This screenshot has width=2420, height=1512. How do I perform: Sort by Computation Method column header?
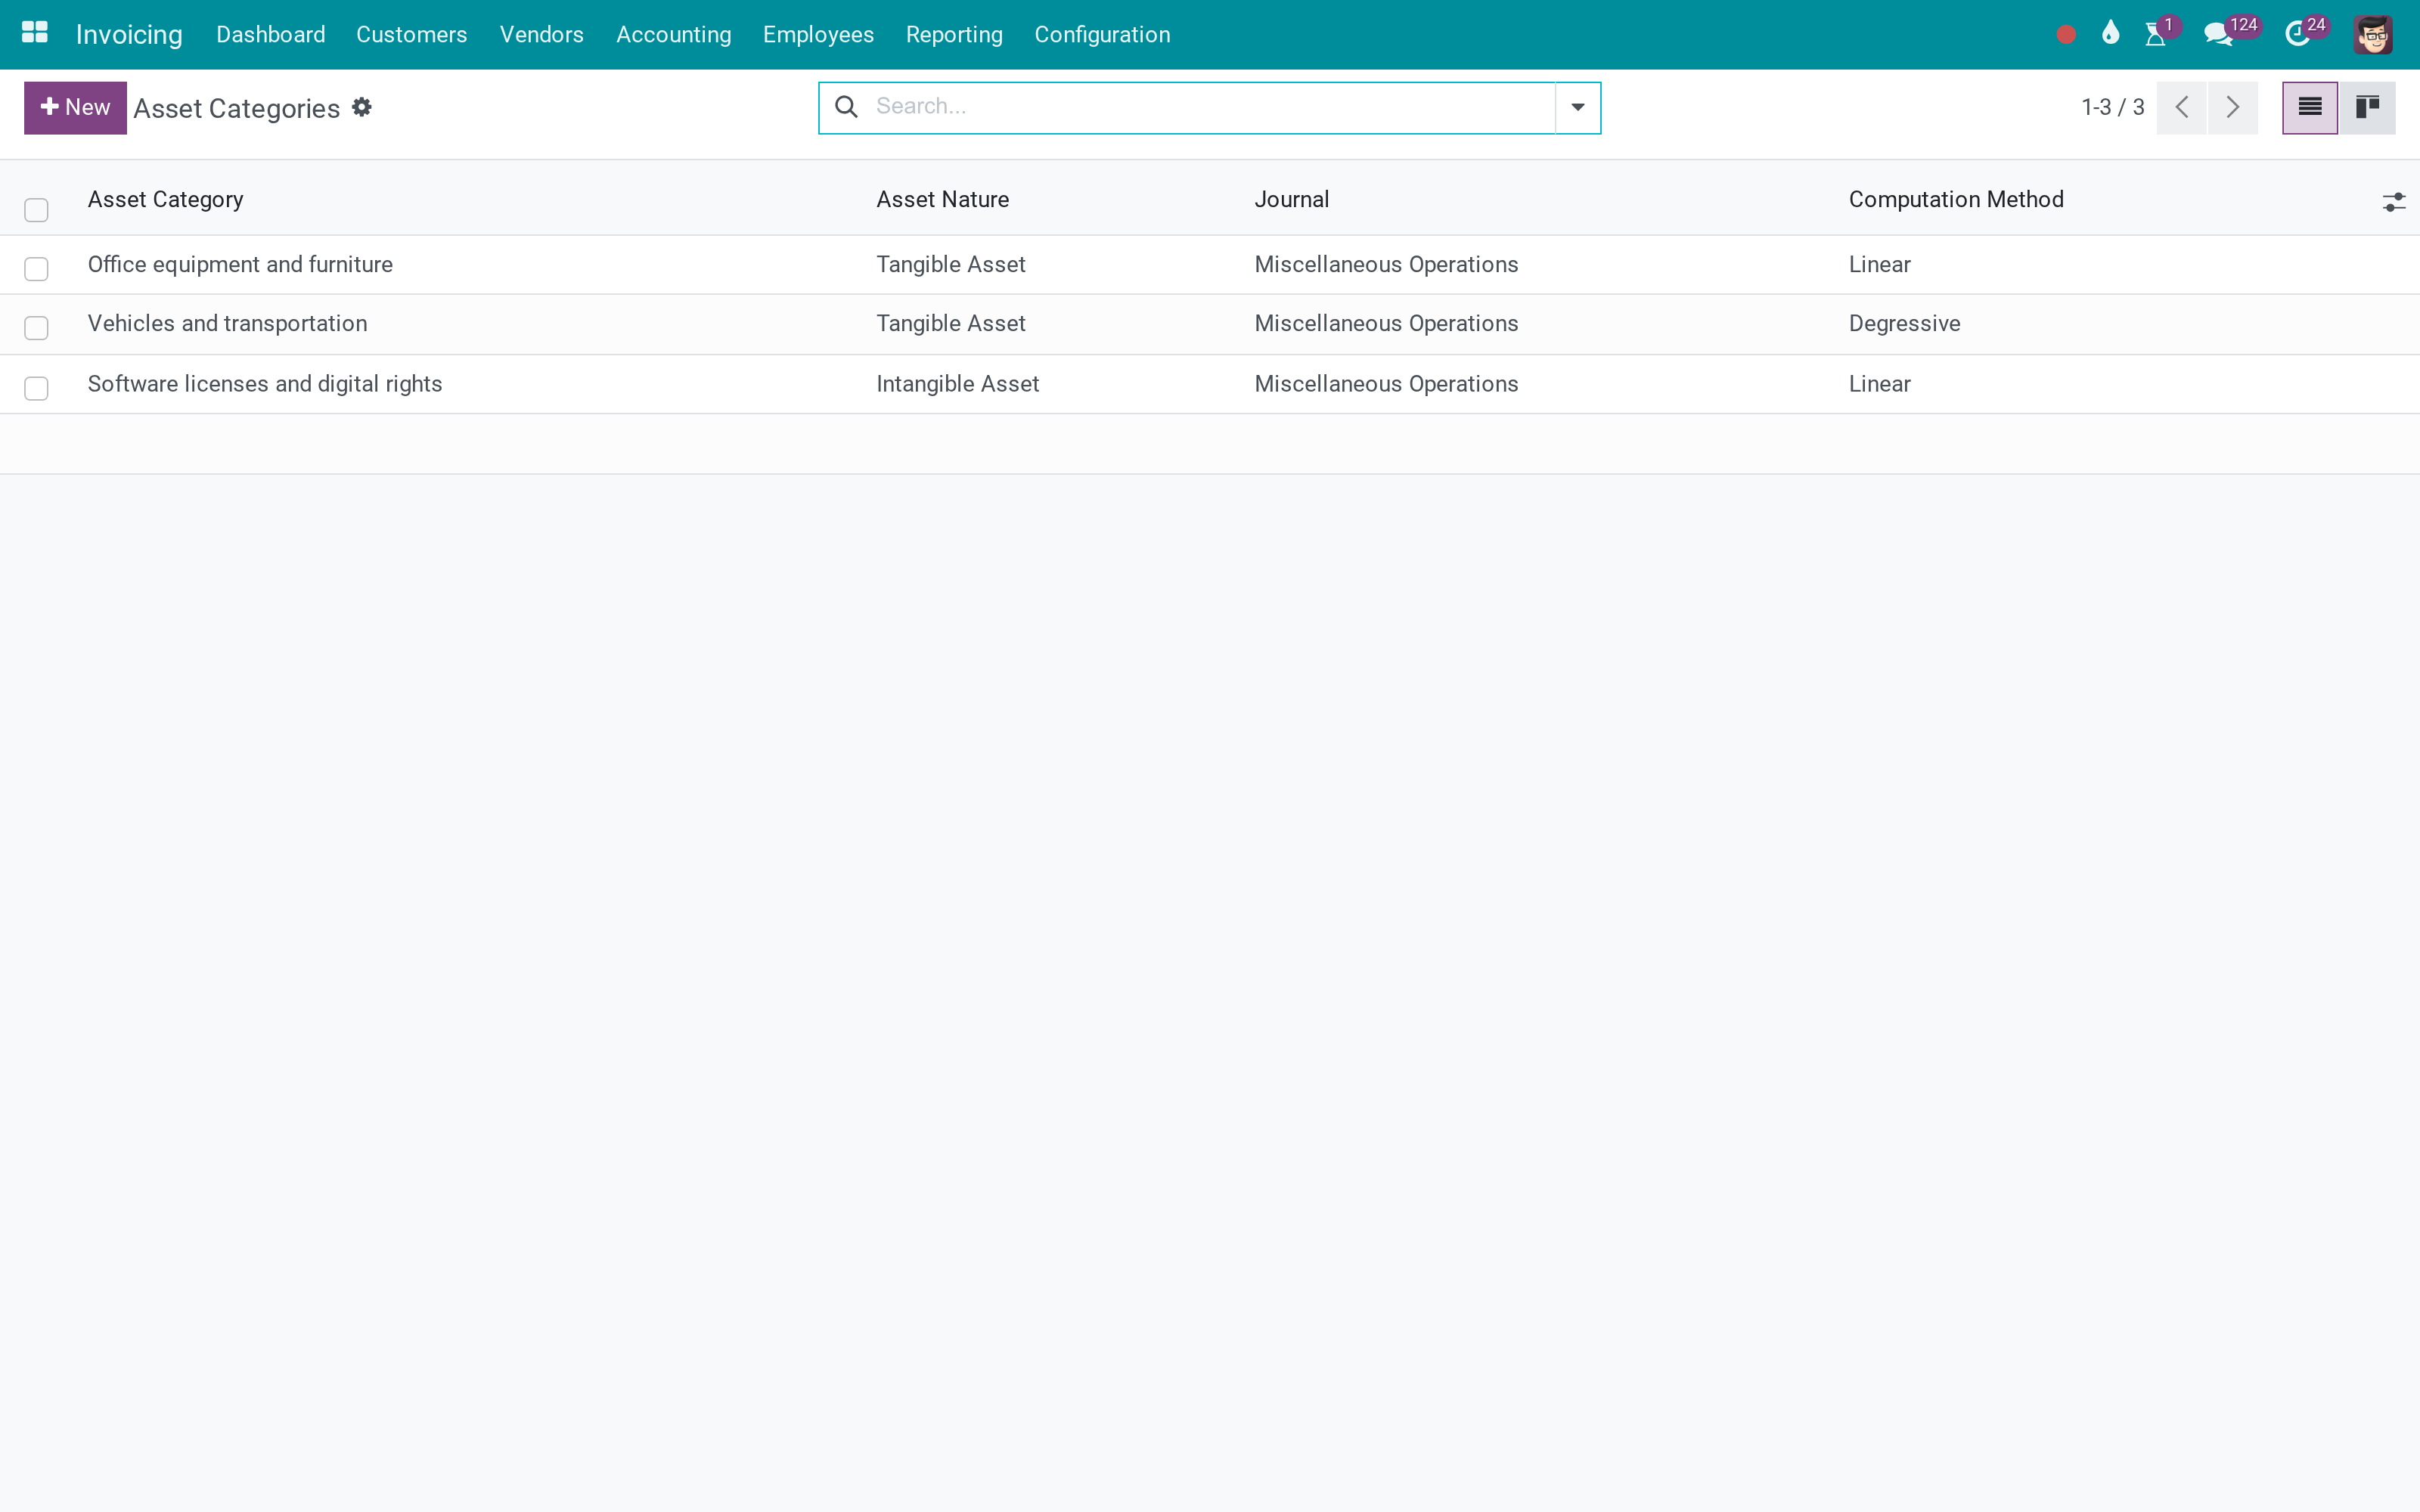[x=1955, y=199]
